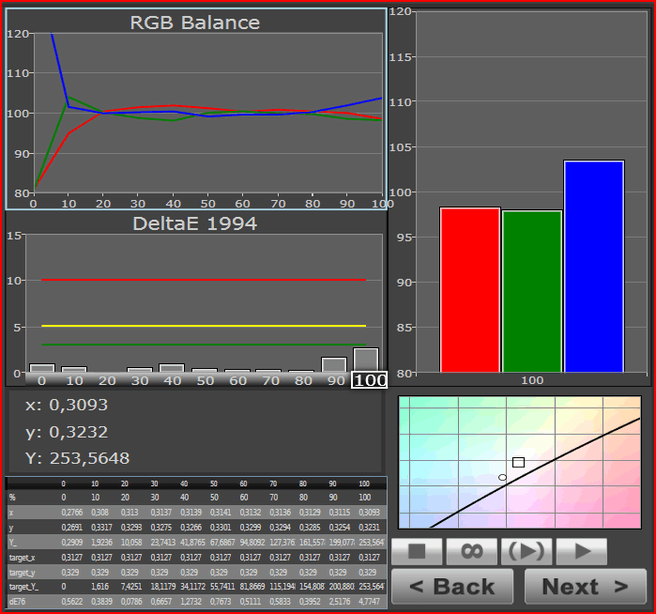Click table cell 0,5622 in dE76 row

(x=72, y=601)
